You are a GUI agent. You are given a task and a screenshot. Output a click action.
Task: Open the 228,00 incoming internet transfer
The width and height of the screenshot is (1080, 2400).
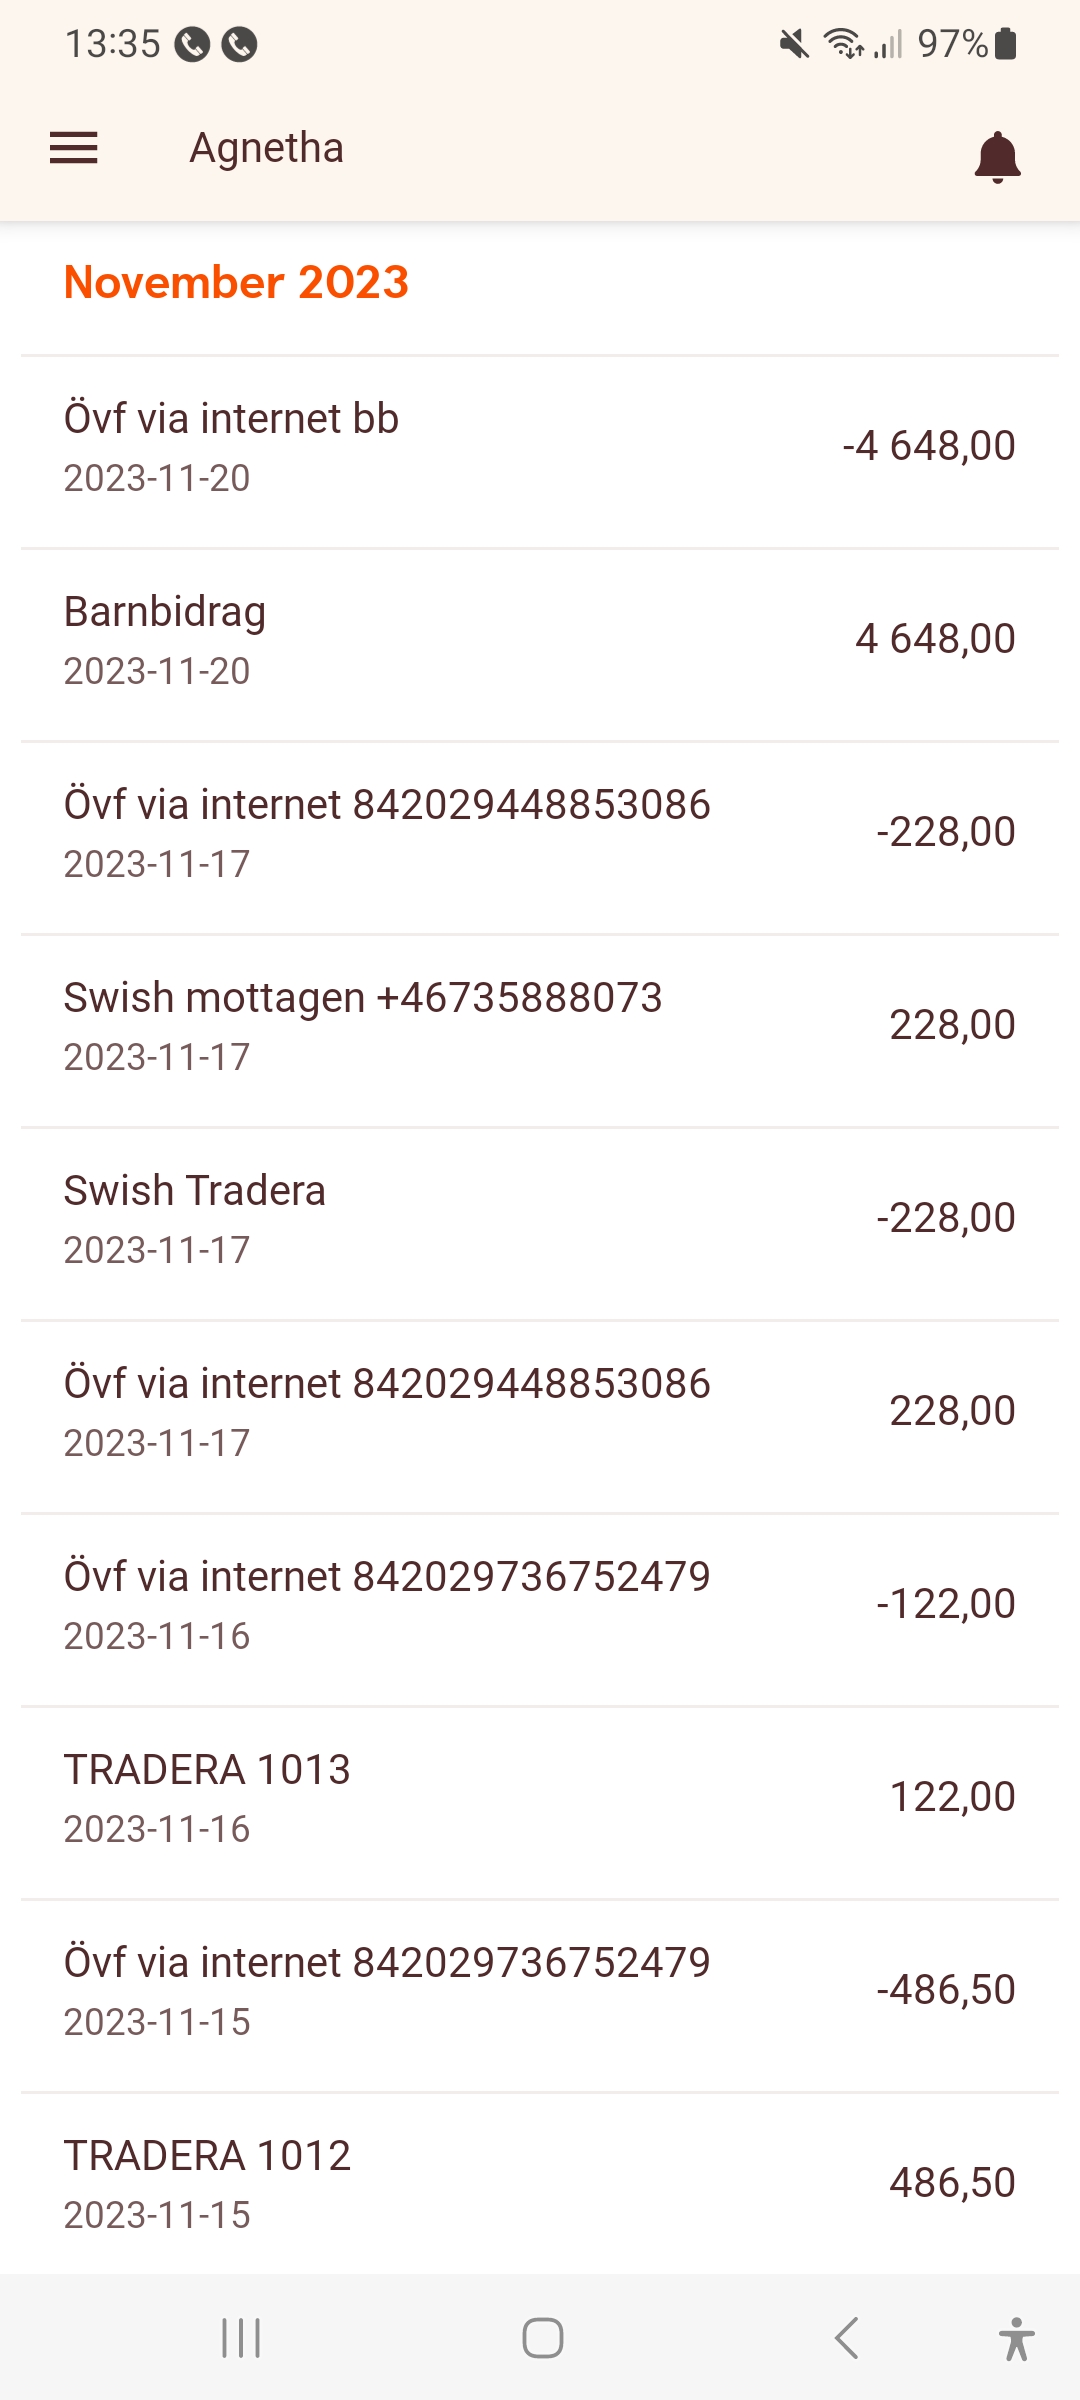[x=540, y=1412]
